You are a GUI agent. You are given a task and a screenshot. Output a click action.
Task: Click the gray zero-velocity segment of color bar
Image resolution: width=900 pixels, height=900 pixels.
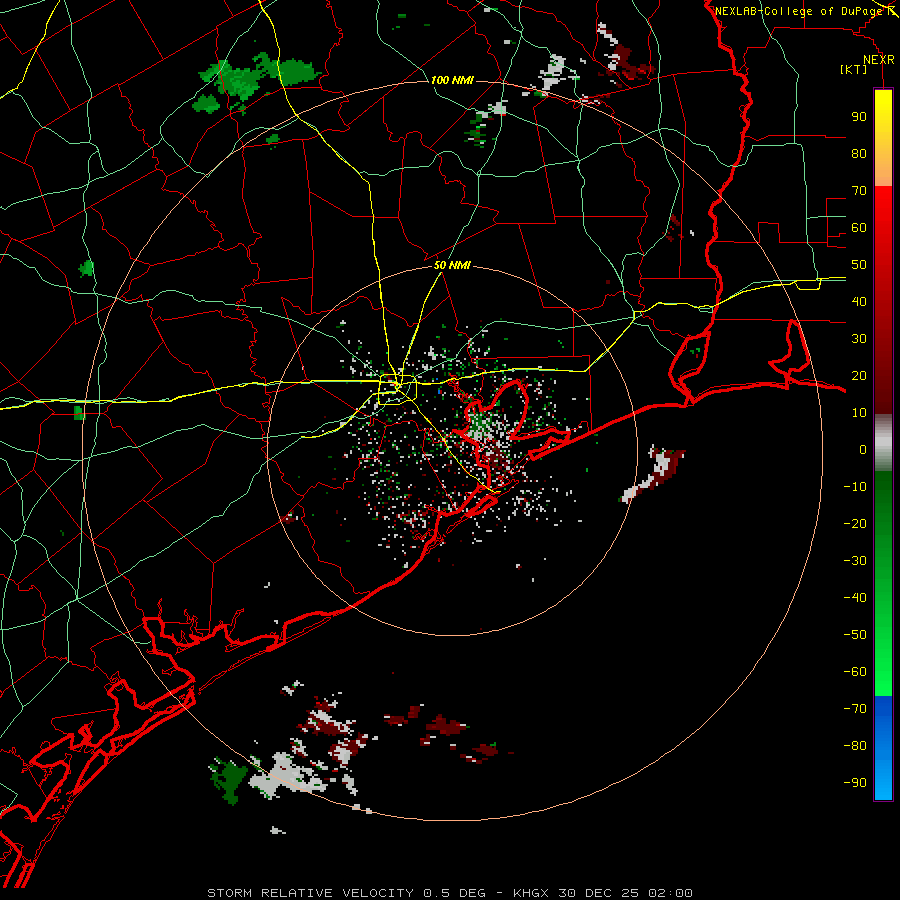point(883,443)
